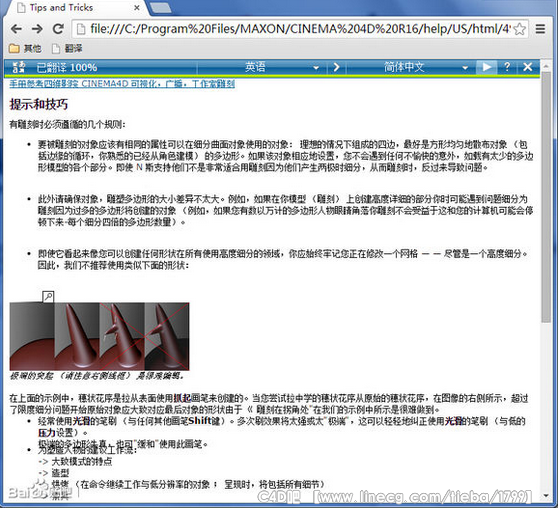Open the 其他 bookmarks folder

point(25,48)
